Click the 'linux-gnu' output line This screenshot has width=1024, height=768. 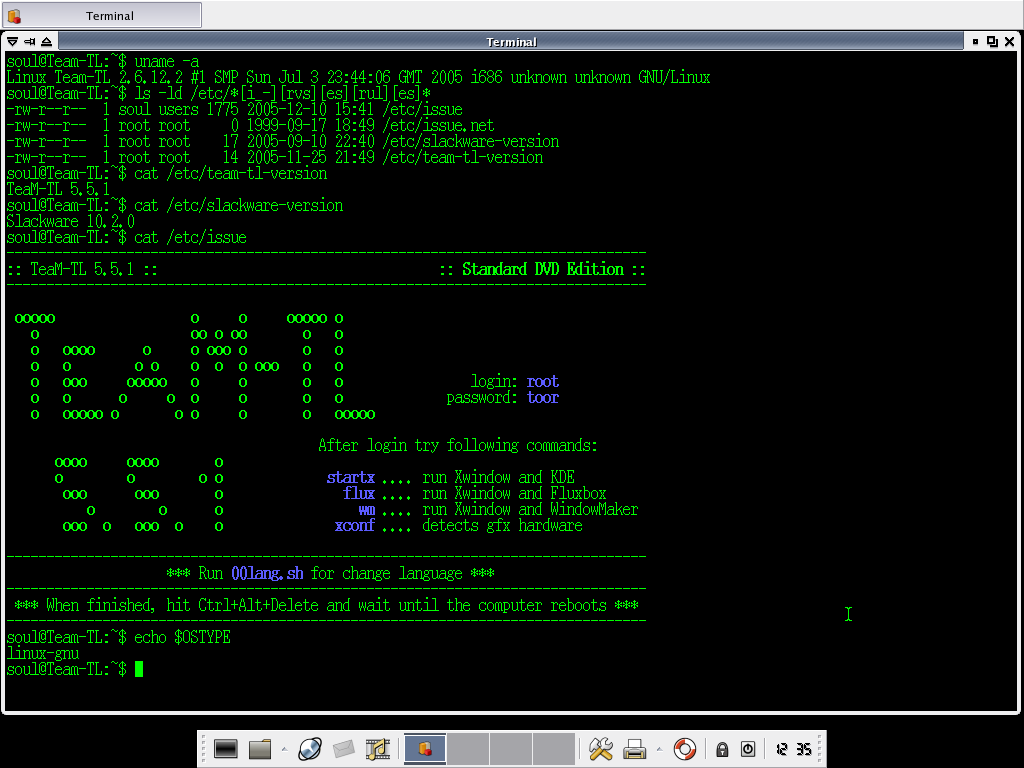[x=43, y=654]
